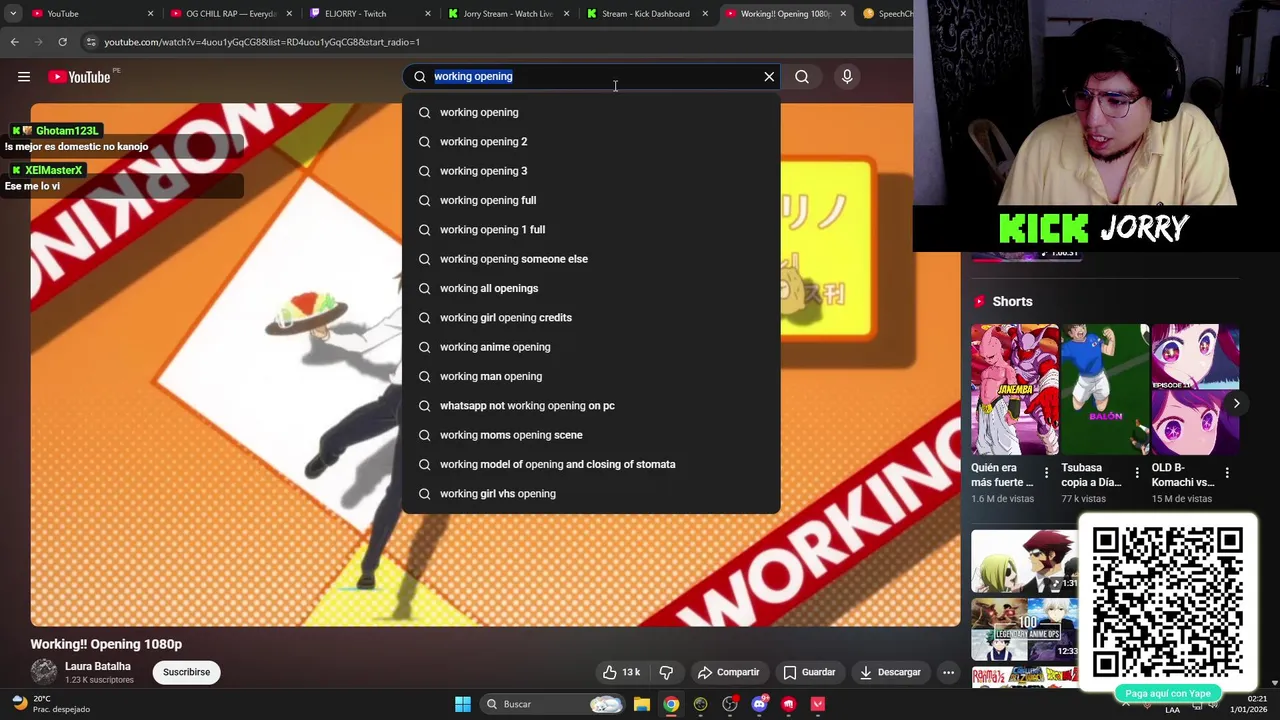Download video with Descargar button

point(890,672)
